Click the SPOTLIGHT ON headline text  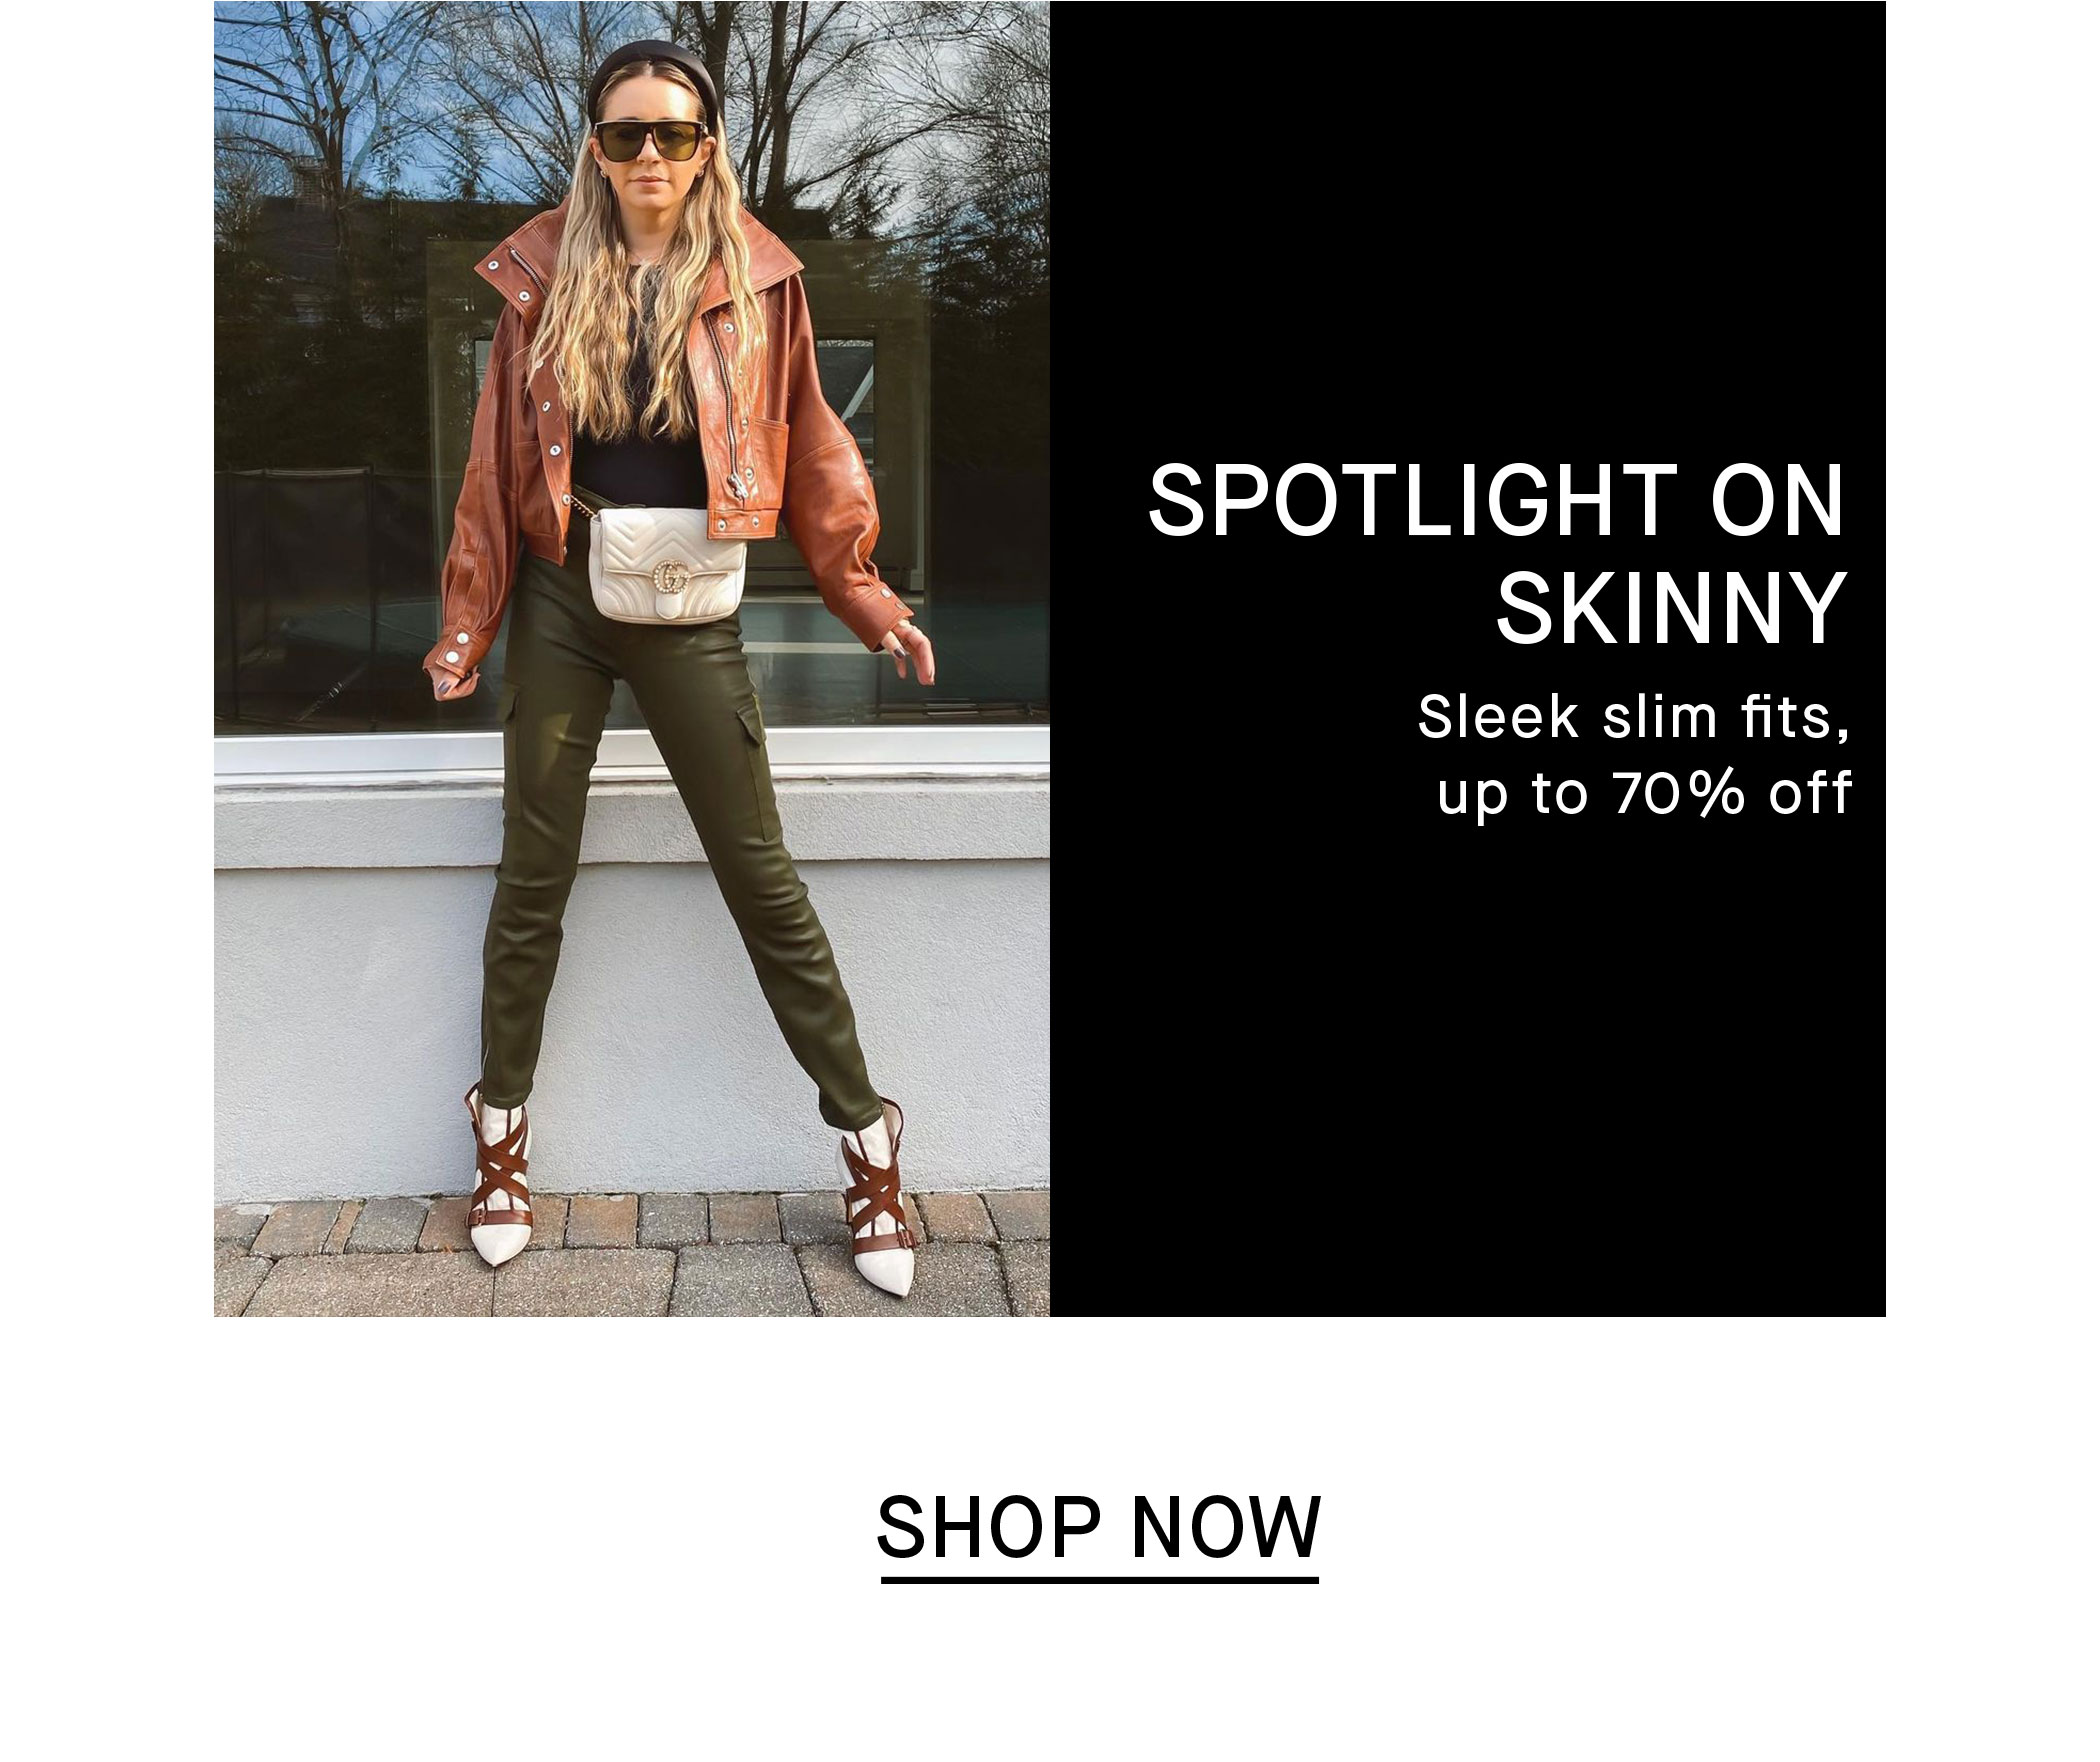[1496, 501]
